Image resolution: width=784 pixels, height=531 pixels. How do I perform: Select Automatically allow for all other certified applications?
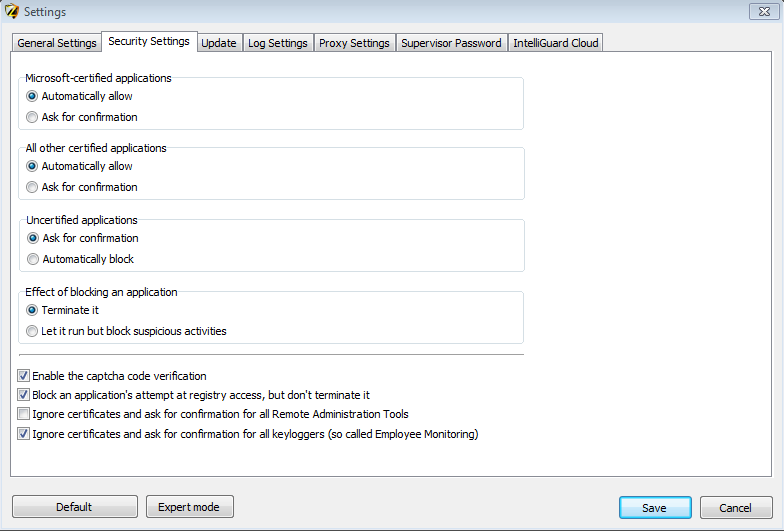[33, 166]
